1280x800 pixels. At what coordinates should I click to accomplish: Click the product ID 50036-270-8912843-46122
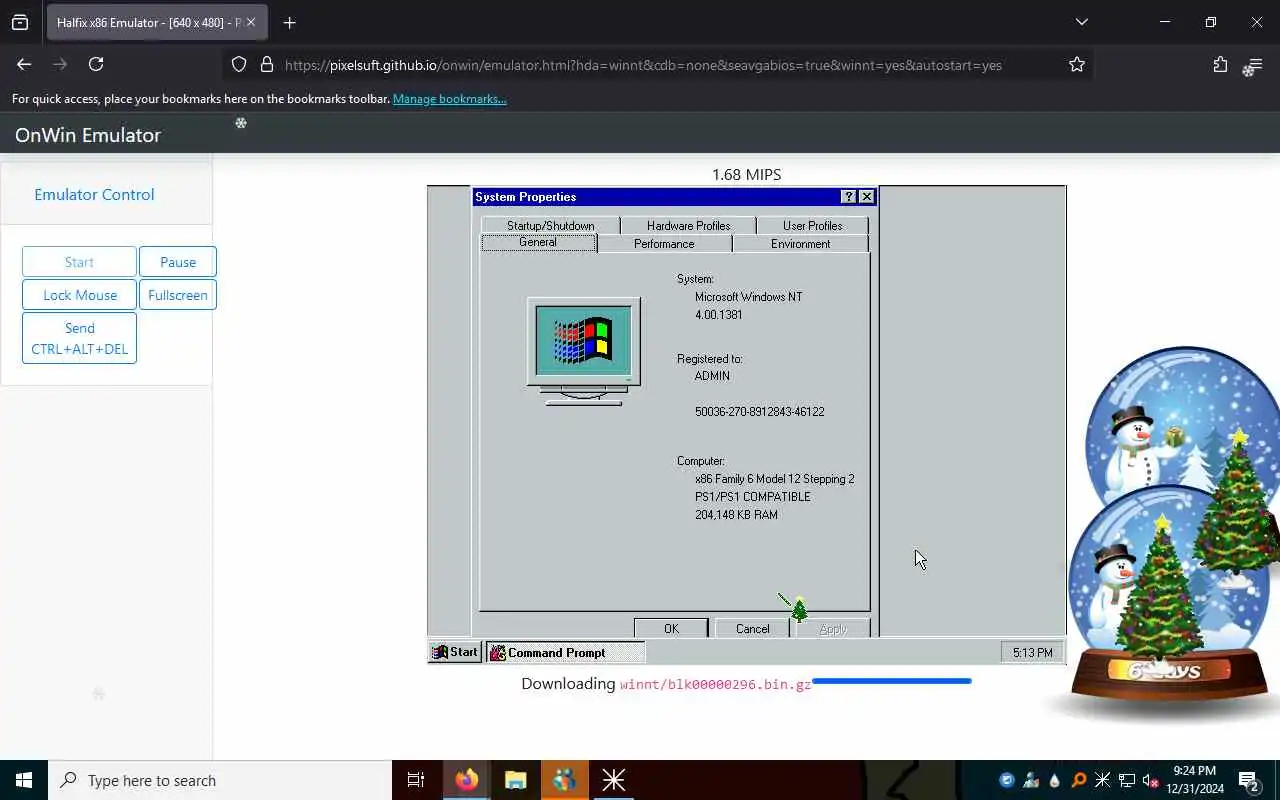[x=760, y=412]
